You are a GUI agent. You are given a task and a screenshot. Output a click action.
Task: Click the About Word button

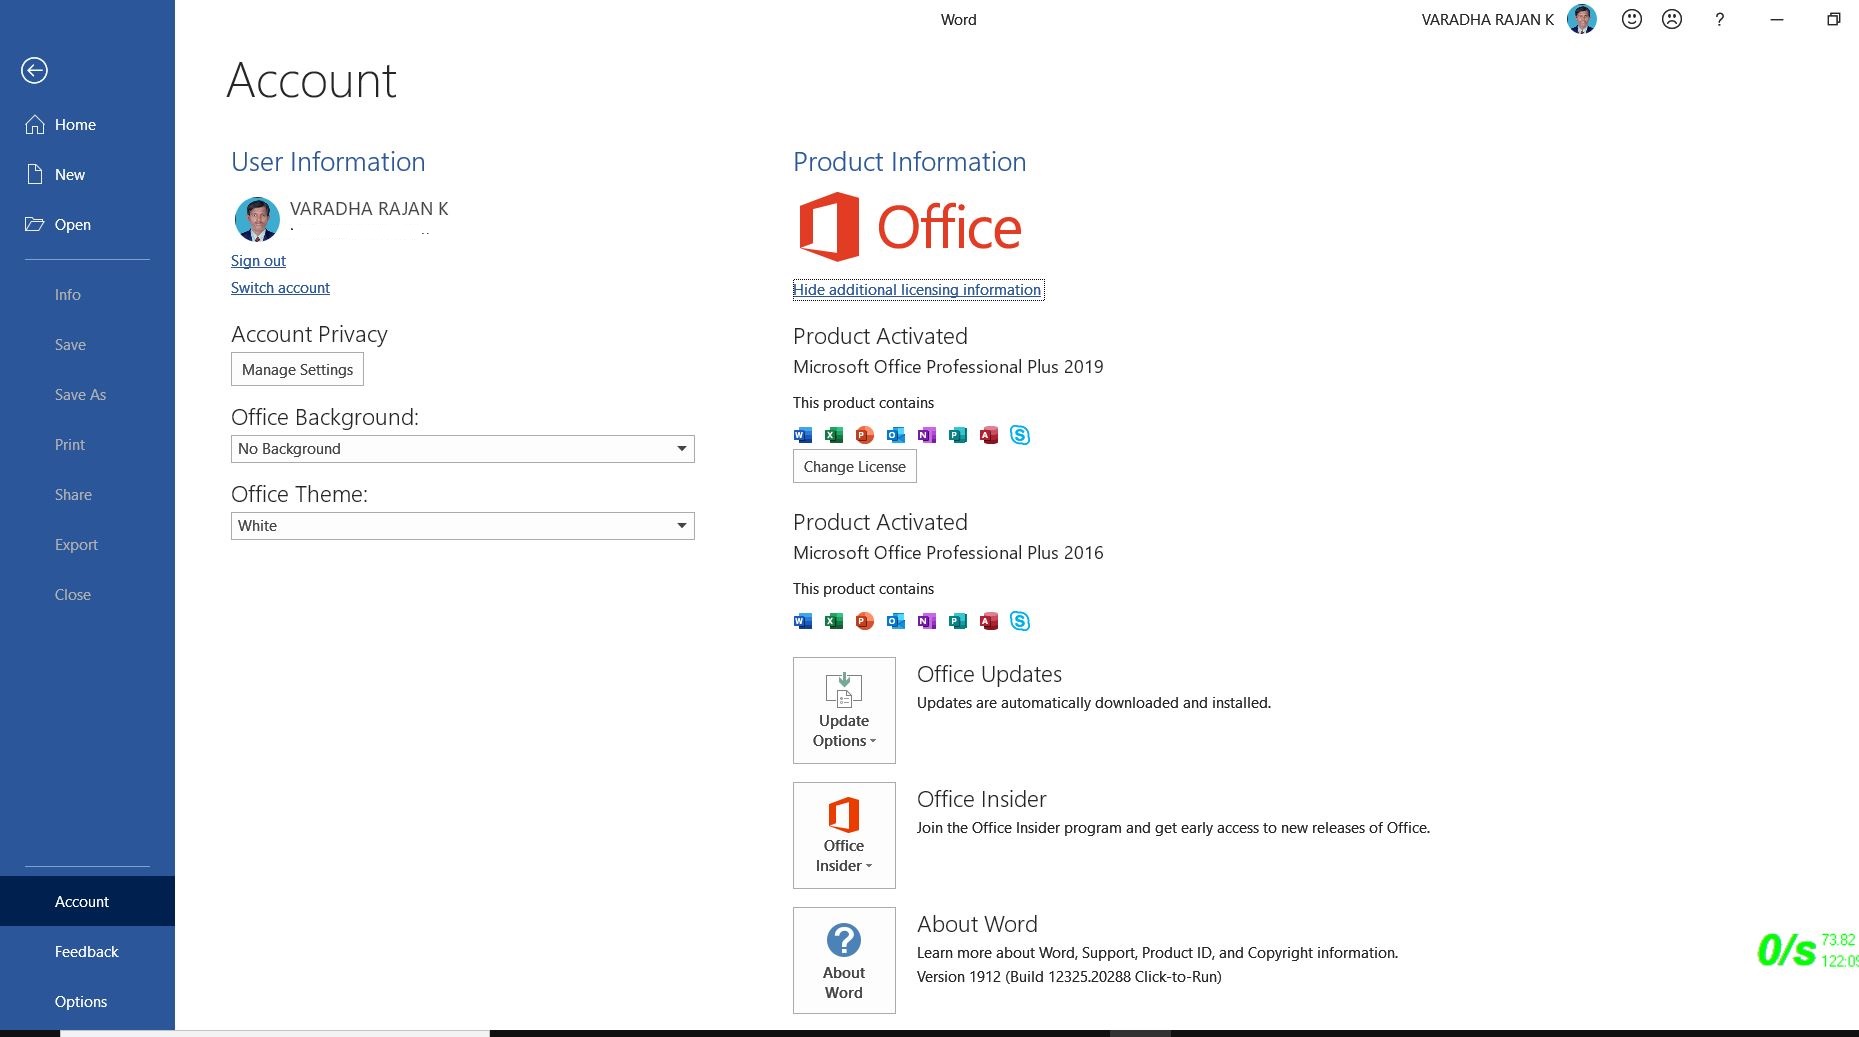[x=844, y=960]
